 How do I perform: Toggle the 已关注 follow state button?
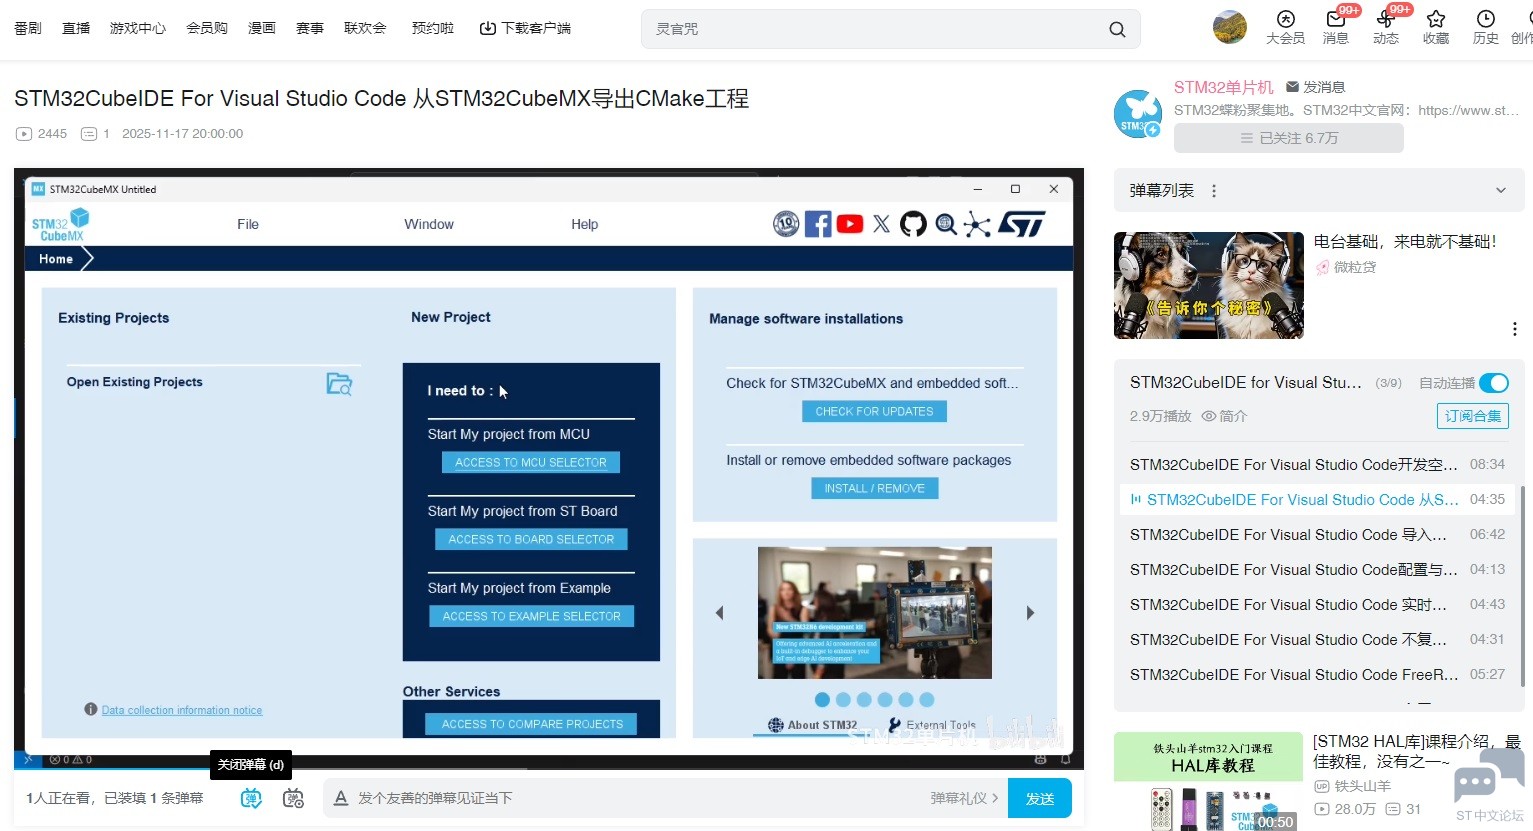[1288, 138]
